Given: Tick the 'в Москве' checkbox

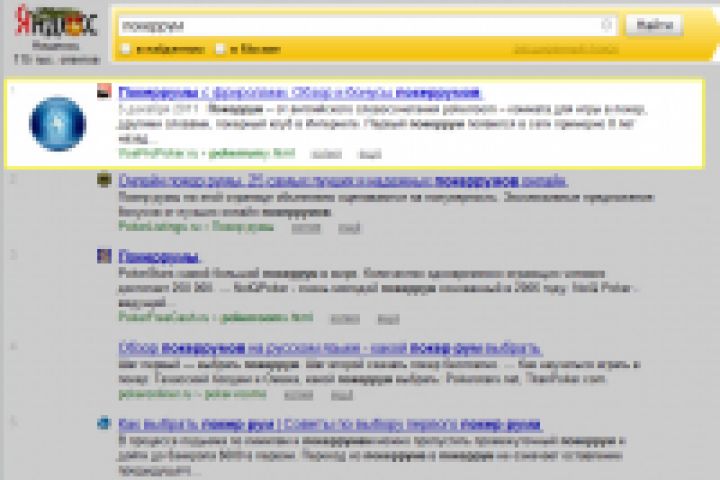Looking at the screenshot, I should pos(220,49).
